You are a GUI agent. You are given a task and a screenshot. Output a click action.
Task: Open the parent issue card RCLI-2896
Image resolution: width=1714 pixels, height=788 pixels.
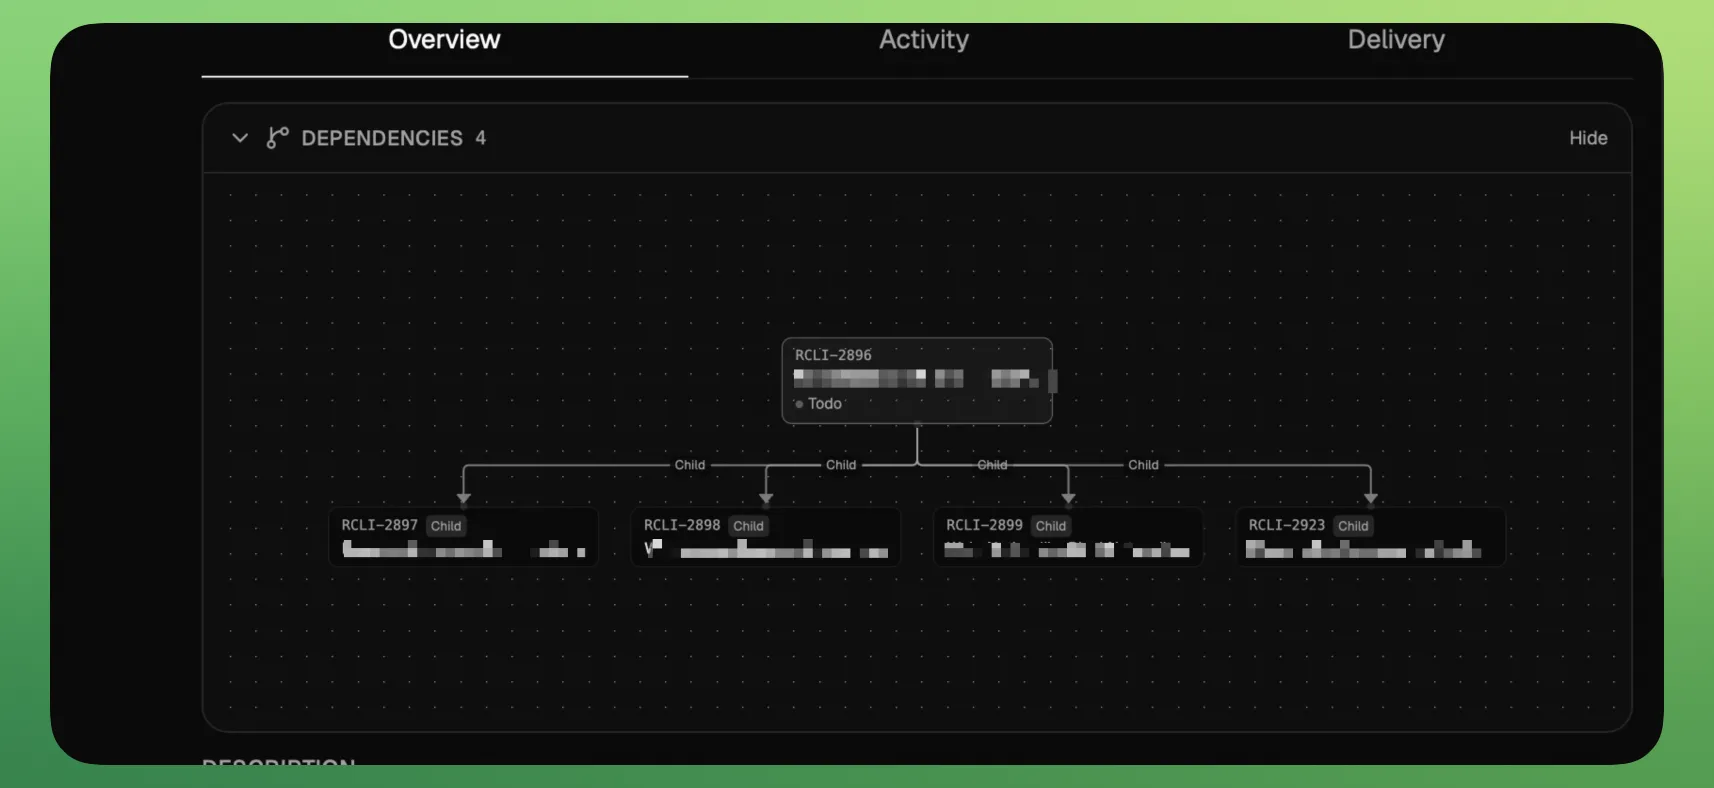[x=917, y=381]
